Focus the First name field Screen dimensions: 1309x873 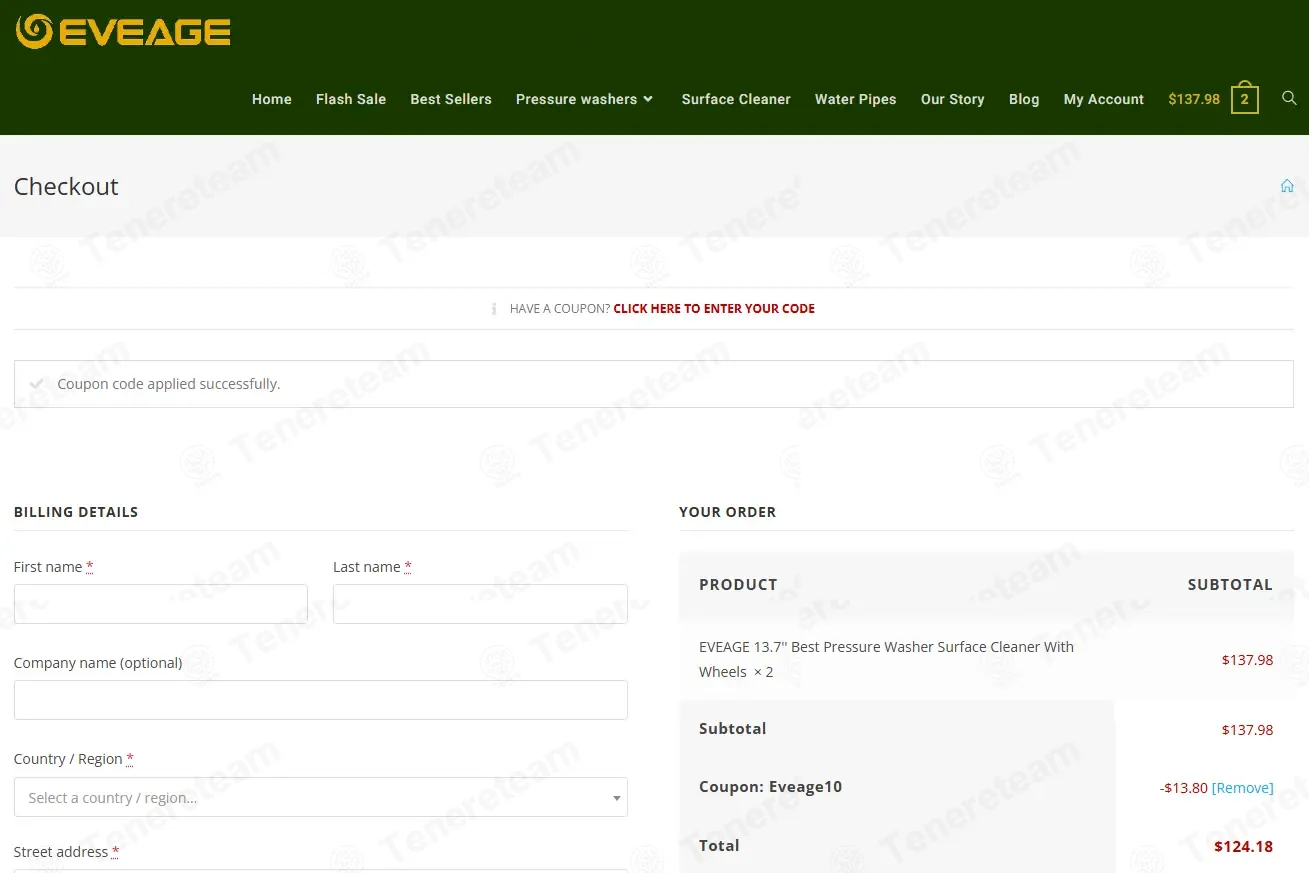161,604
